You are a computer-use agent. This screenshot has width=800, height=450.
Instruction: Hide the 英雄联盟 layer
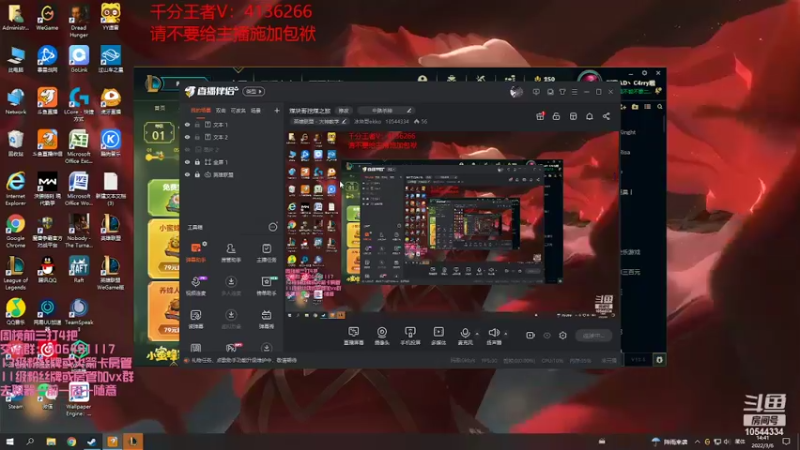coord(187,174)
